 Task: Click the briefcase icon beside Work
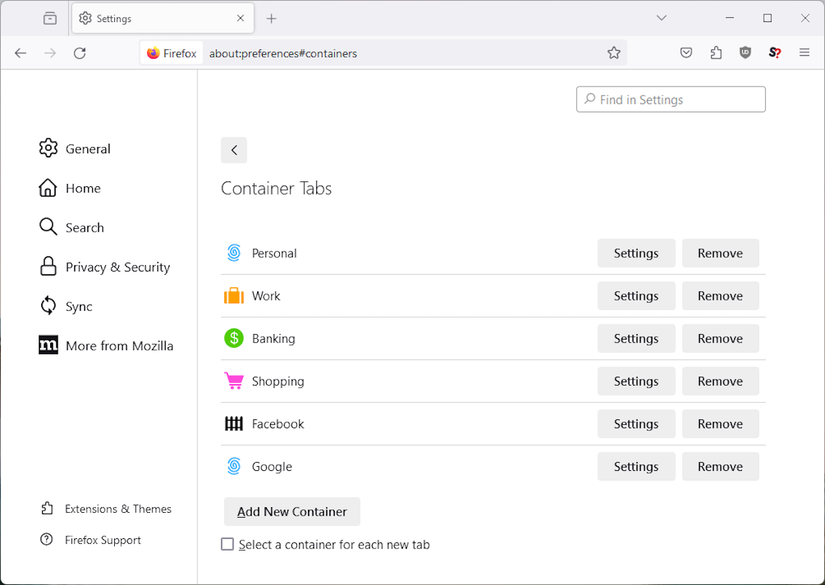click(233, 295)
